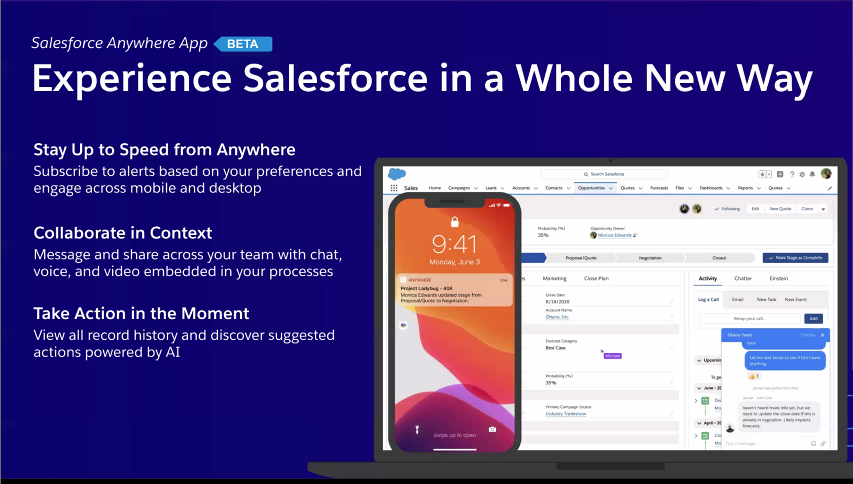Click the thumbs-up reaction in chat
Screen dimensions: 853x484
click(752, 376)
